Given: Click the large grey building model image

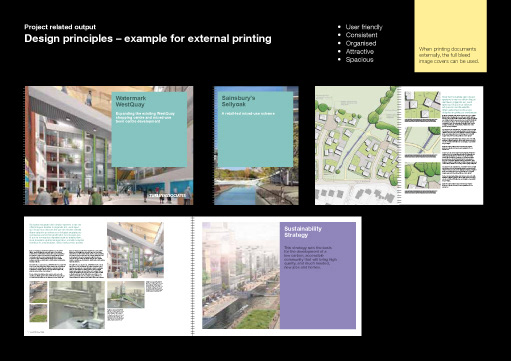Looking at the screenshot, I should [77, 305].
